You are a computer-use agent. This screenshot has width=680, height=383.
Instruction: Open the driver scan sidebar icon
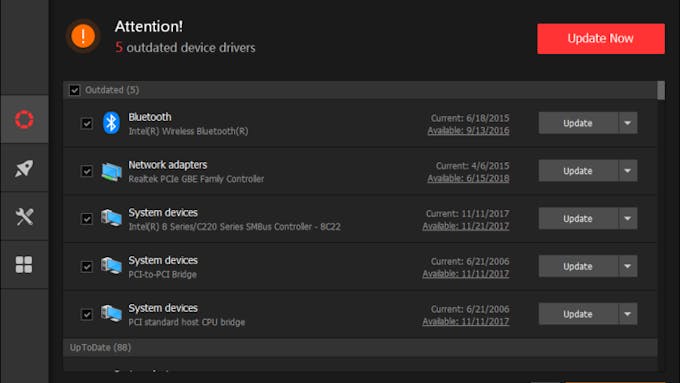click(24, 119)
